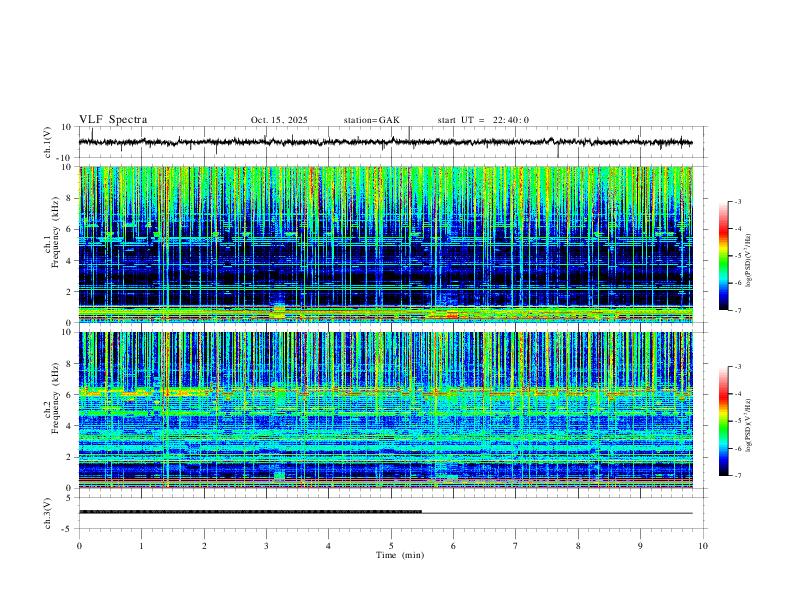Click the "Time (min)" x-axis label

[x=400, y=555]
